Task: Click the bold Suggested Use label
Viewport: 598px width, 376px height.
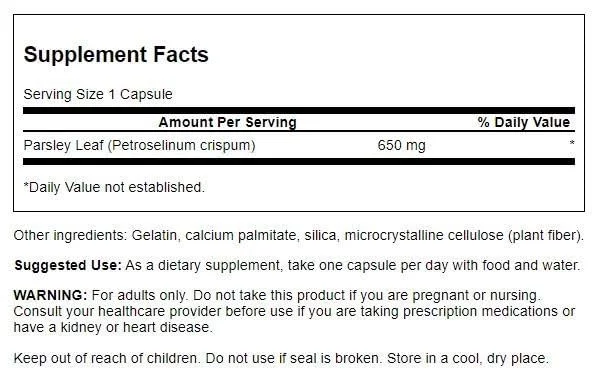Action: 68,265
